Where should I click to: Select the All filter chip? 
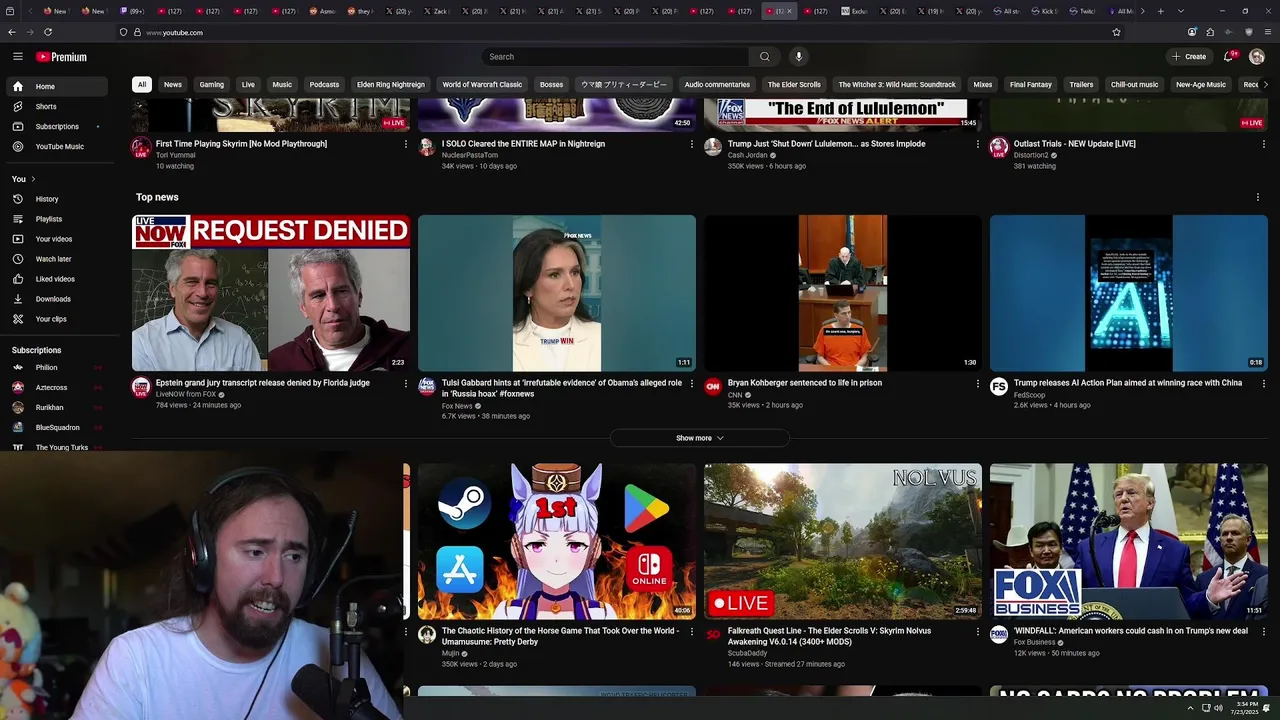(x=142, y=85)
